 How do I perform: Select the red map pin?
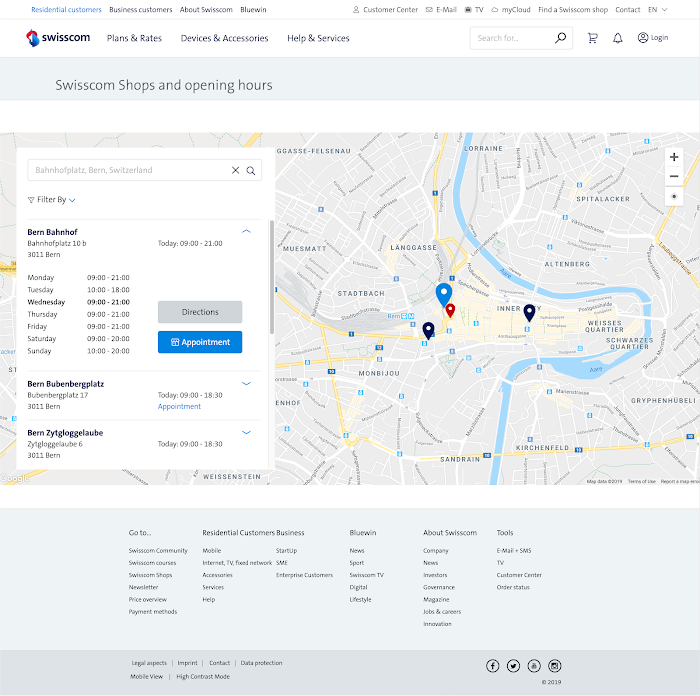450,310
